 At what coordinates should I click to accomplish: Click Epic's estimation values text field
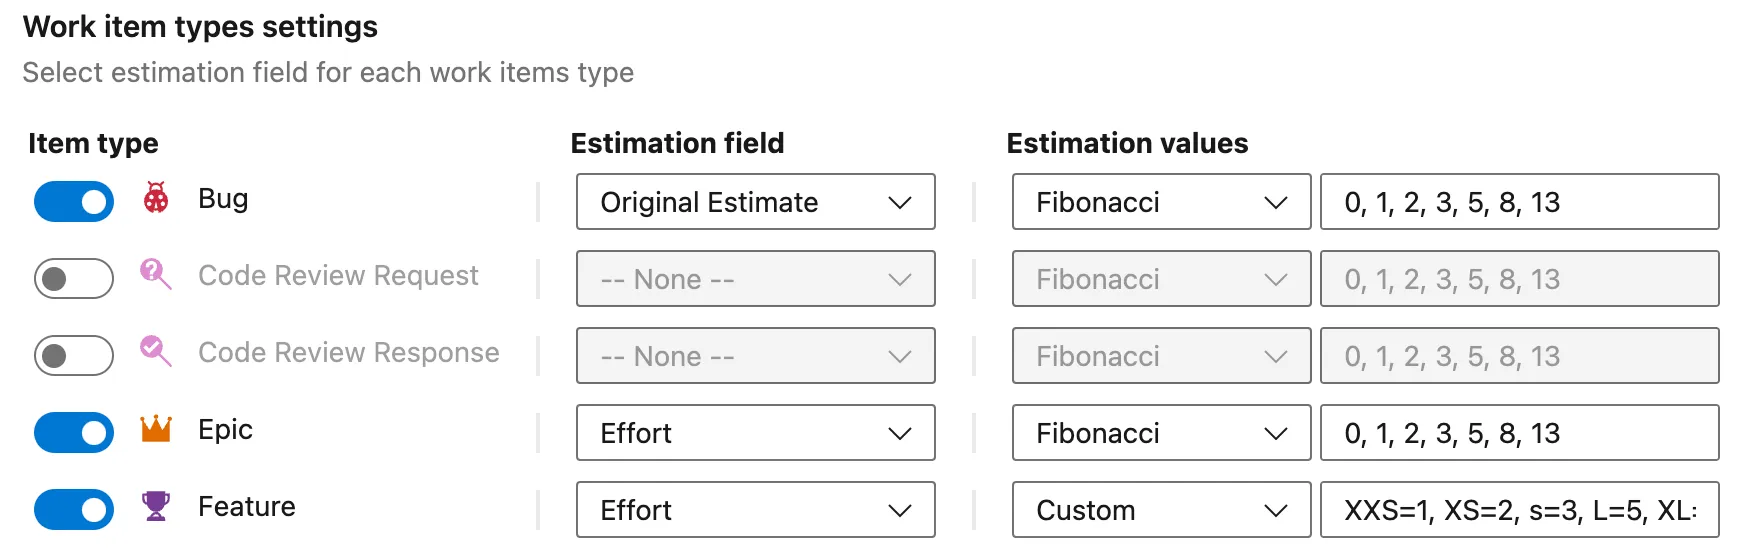(1519, 433)
